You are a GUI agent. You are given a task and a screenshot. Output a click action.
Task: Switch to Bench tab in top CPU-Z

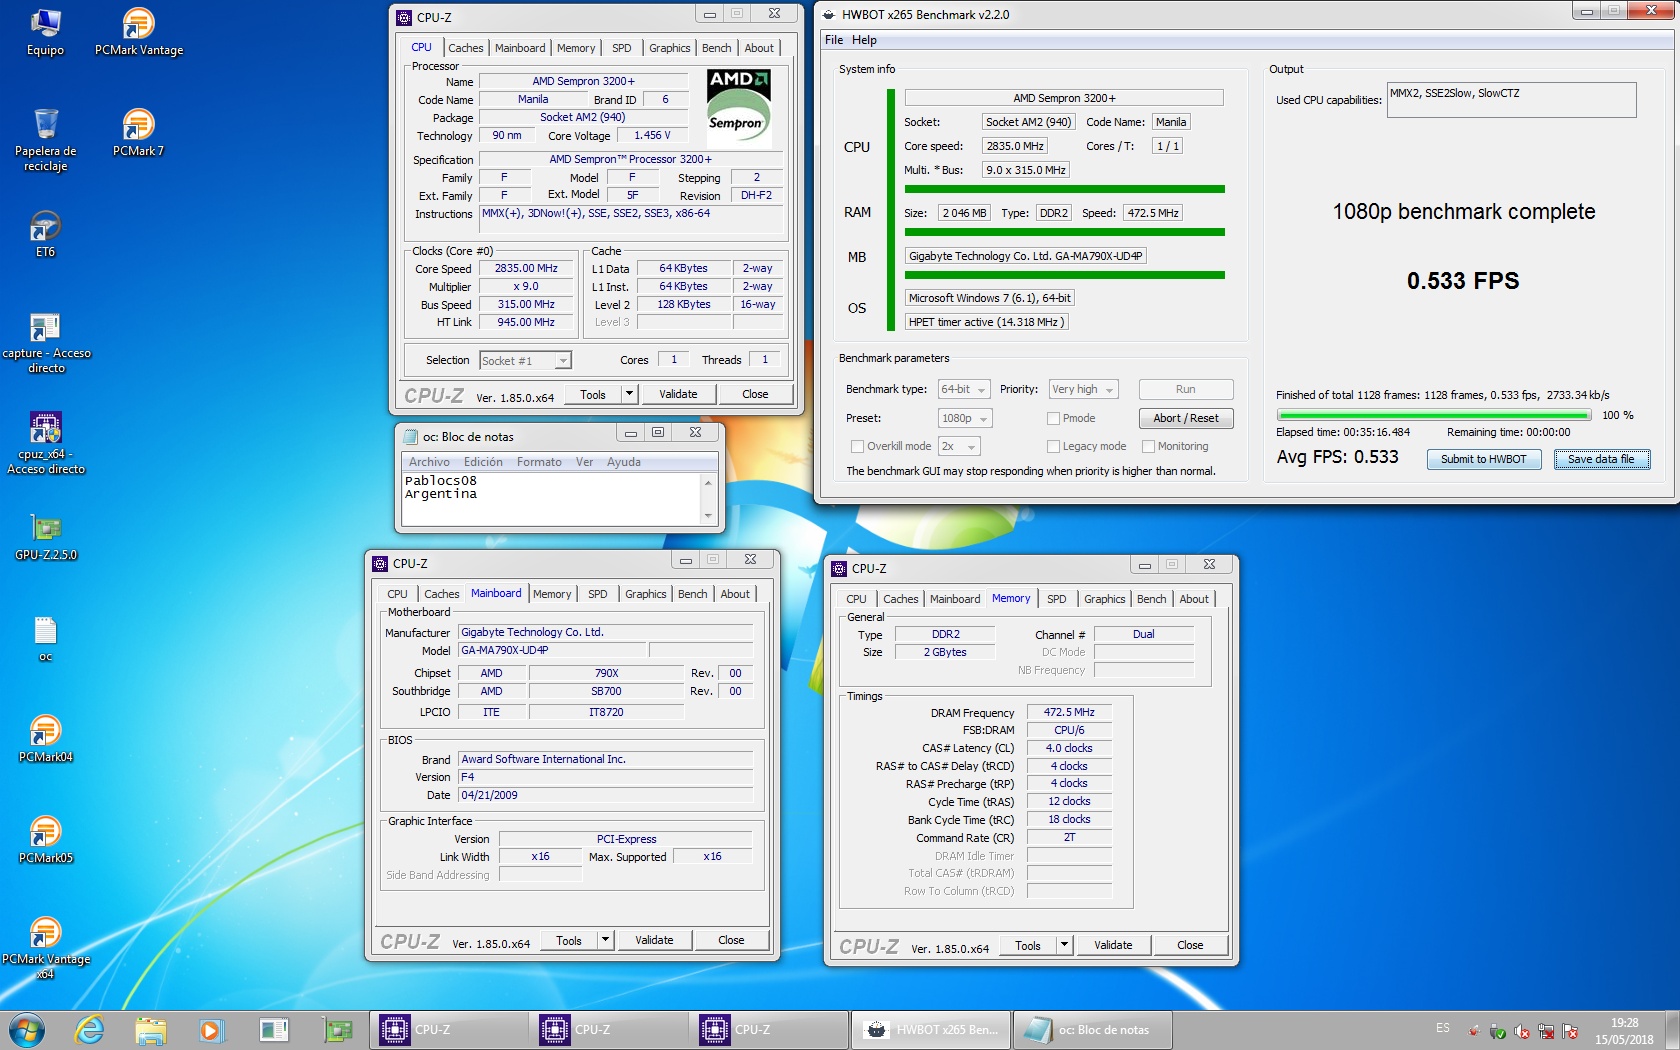[716, 48]
